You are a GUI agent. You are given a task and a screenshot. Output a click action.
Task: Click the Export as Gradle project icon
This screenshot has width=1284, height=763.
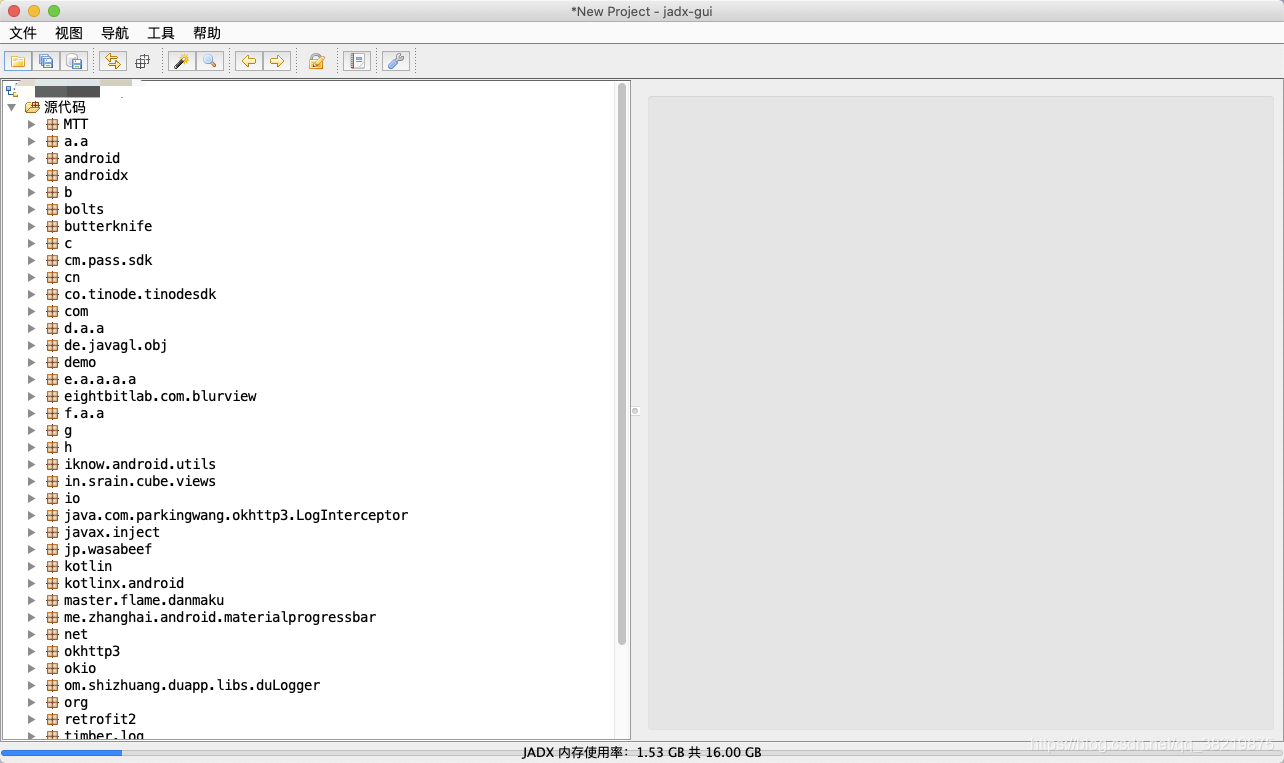74,61
